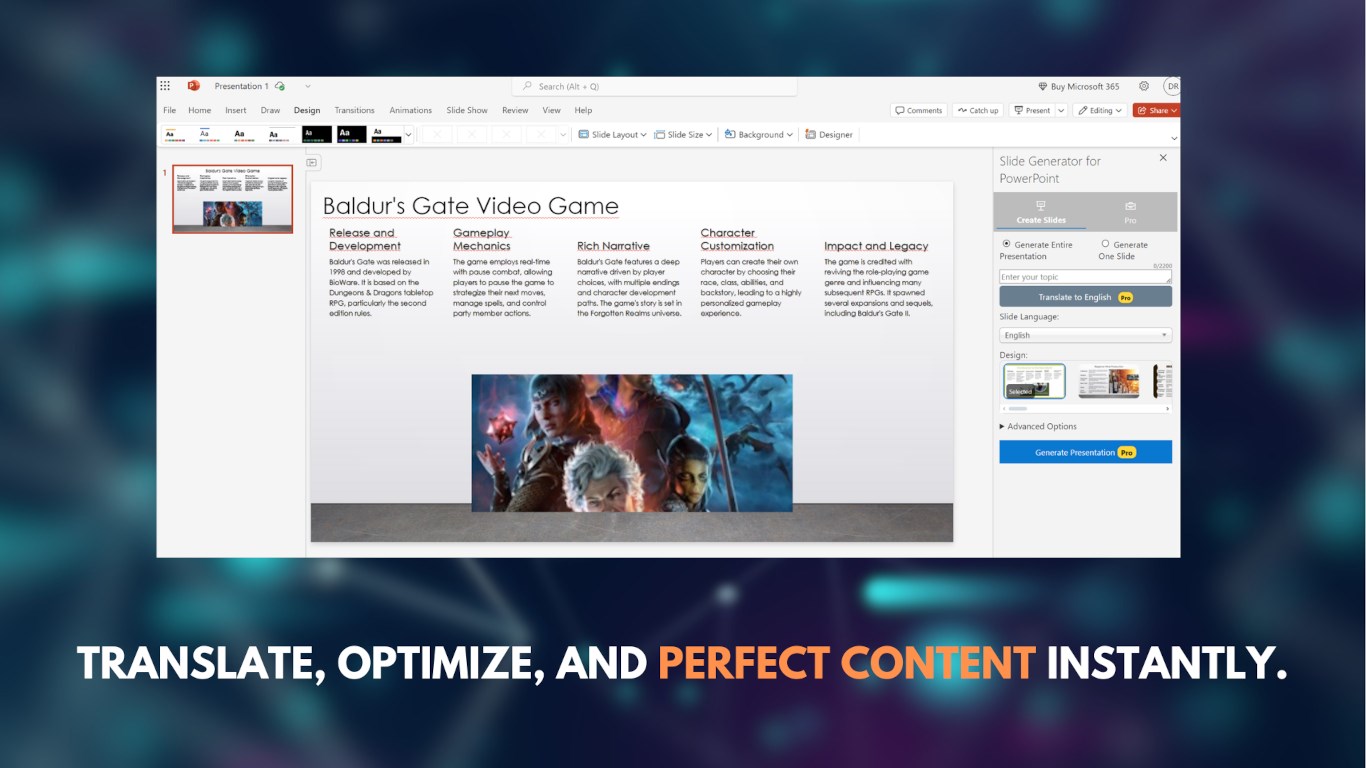Expand Advanced Options section
1366x768 pixels.
1038,426
